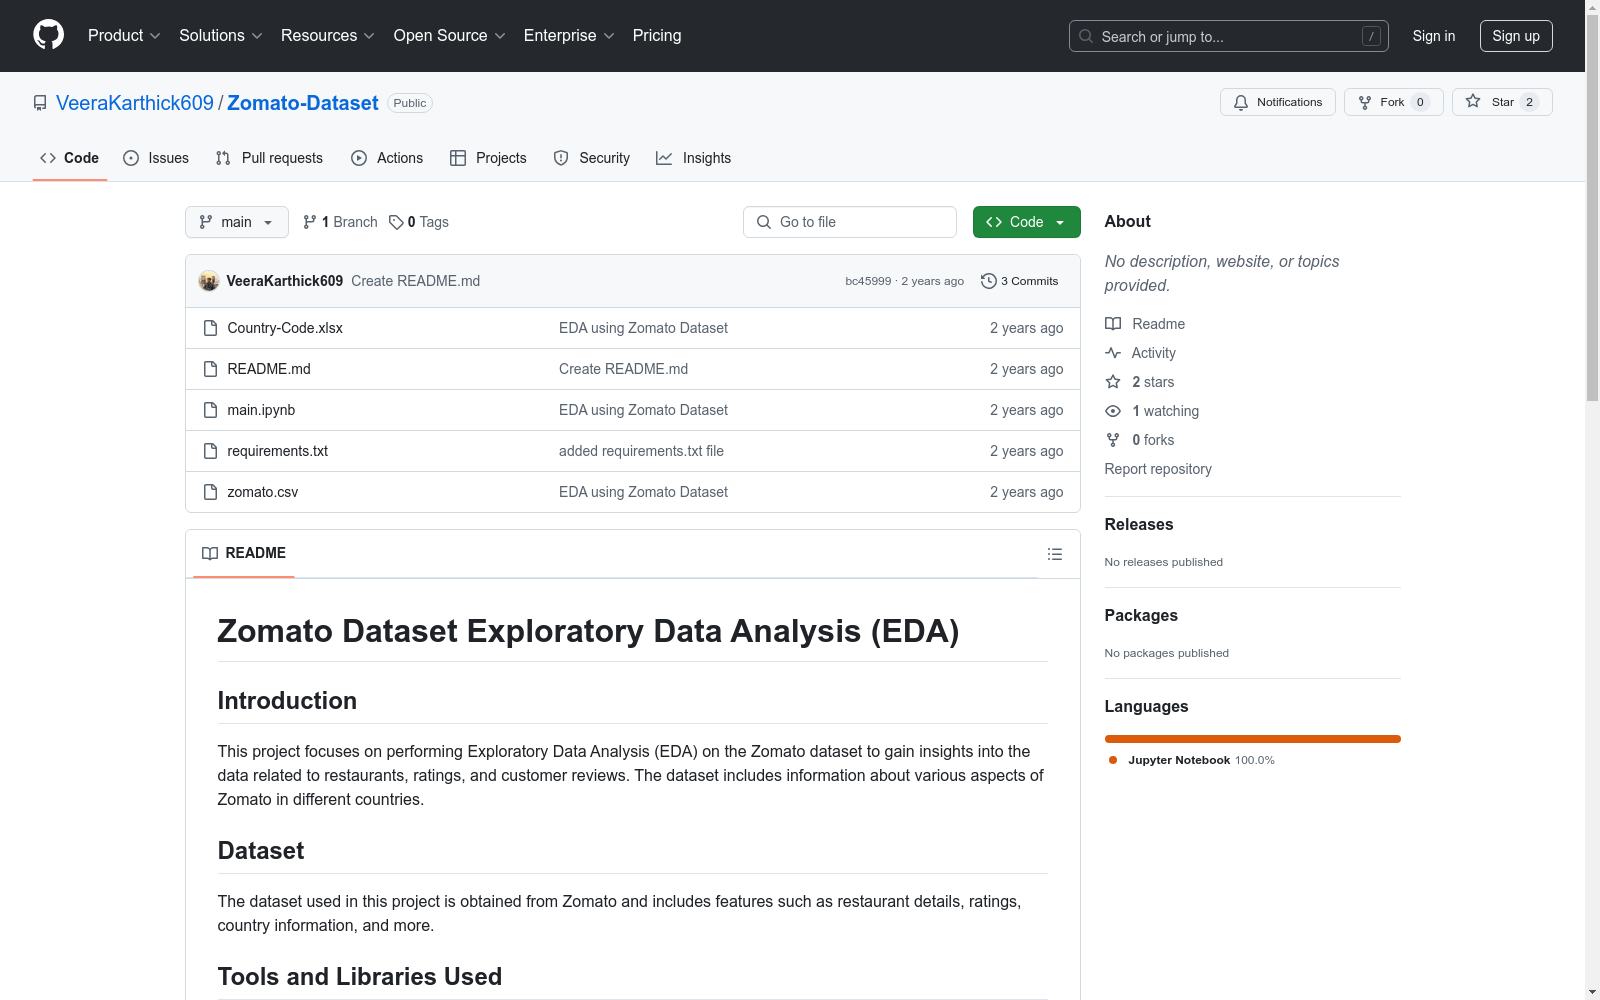Image resolution: width=1600 pixels, height=1000 pixels.
Task: Click the slash shortcut icon in search
Action: tap(1371, 36)
